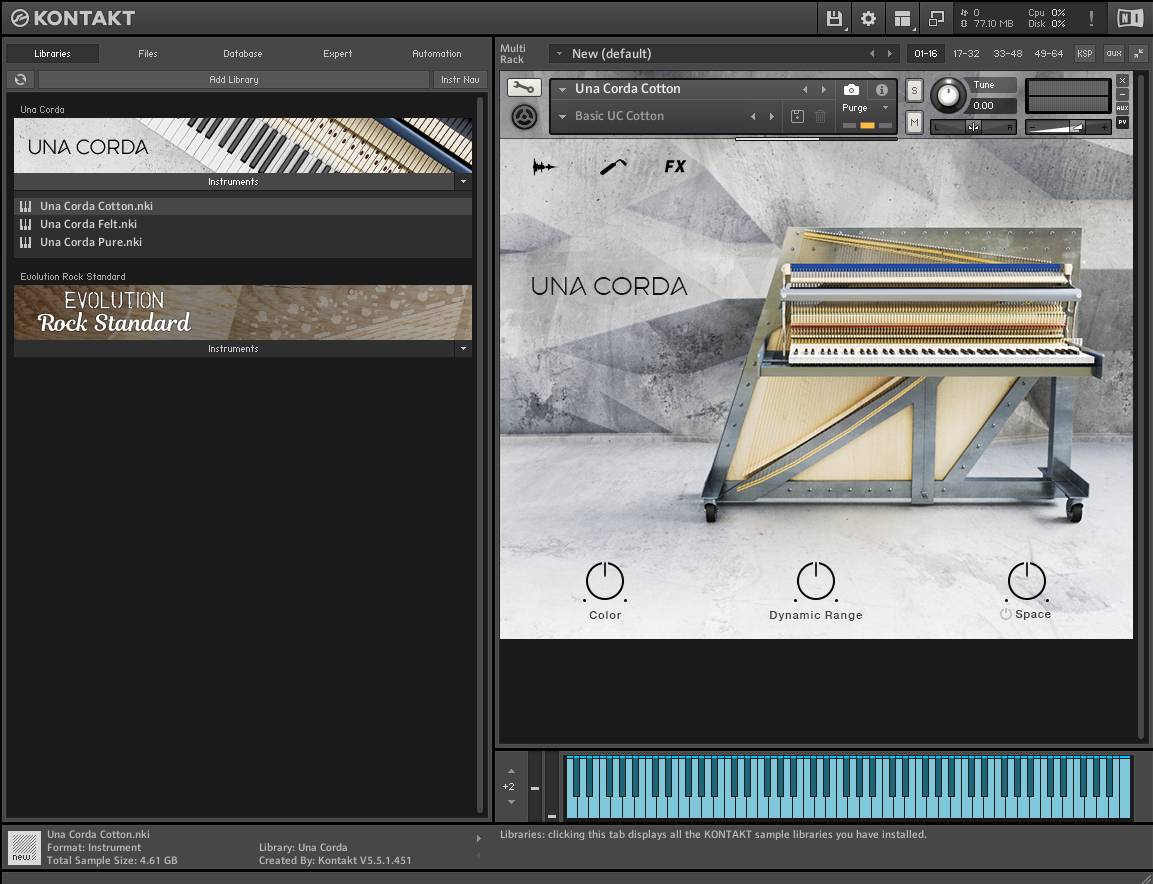Open the Basic UC Cotton snapshot dropdown
Screen dimensions: 1153x884
(x=563, y=116)
